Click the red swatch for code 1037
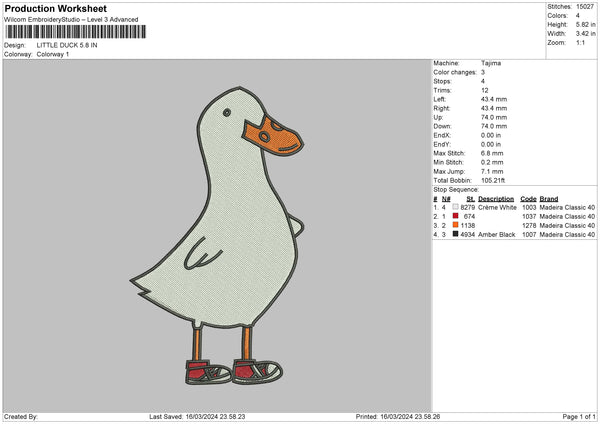The height and width of the screenshot is (424, 600). pyautogui.click(x=455, y=216)
